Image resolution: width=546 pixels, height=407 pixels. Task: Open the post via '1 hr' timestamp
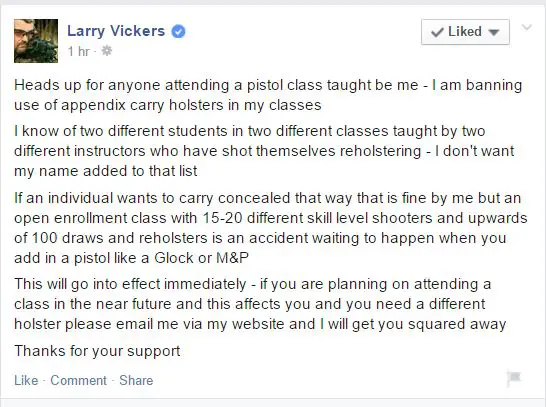point(79,52)
